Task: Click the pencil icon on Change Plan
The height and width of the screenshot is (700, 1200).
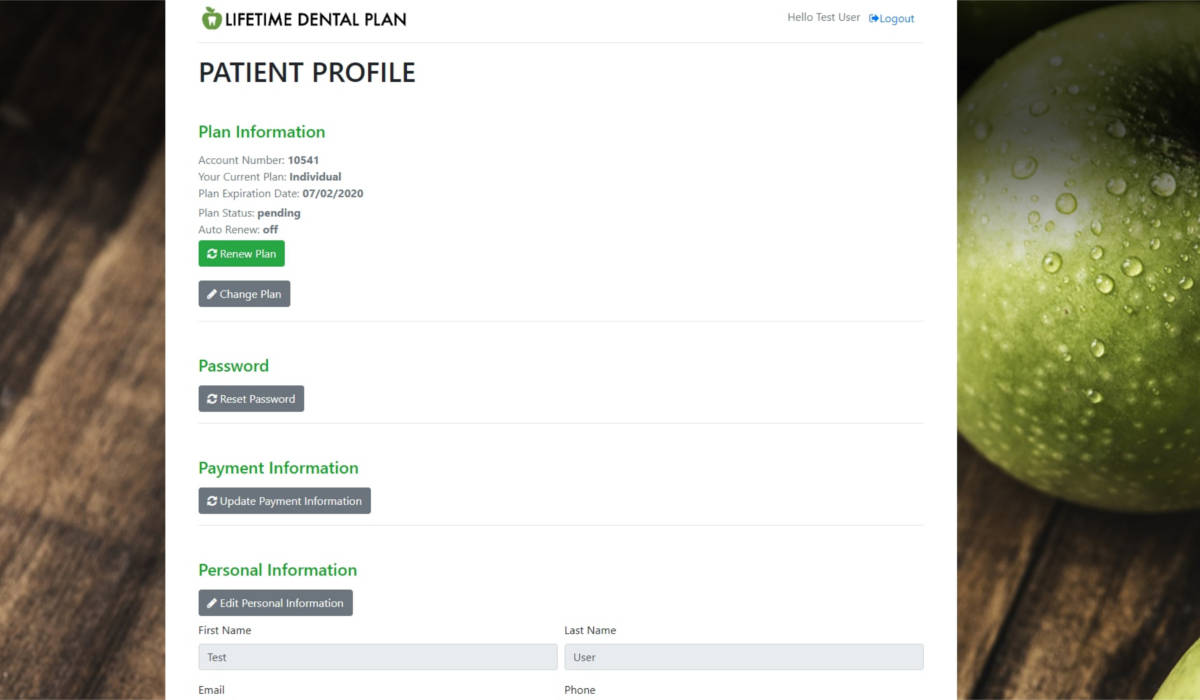Action: pyautogui.click(x=212, y=295)
